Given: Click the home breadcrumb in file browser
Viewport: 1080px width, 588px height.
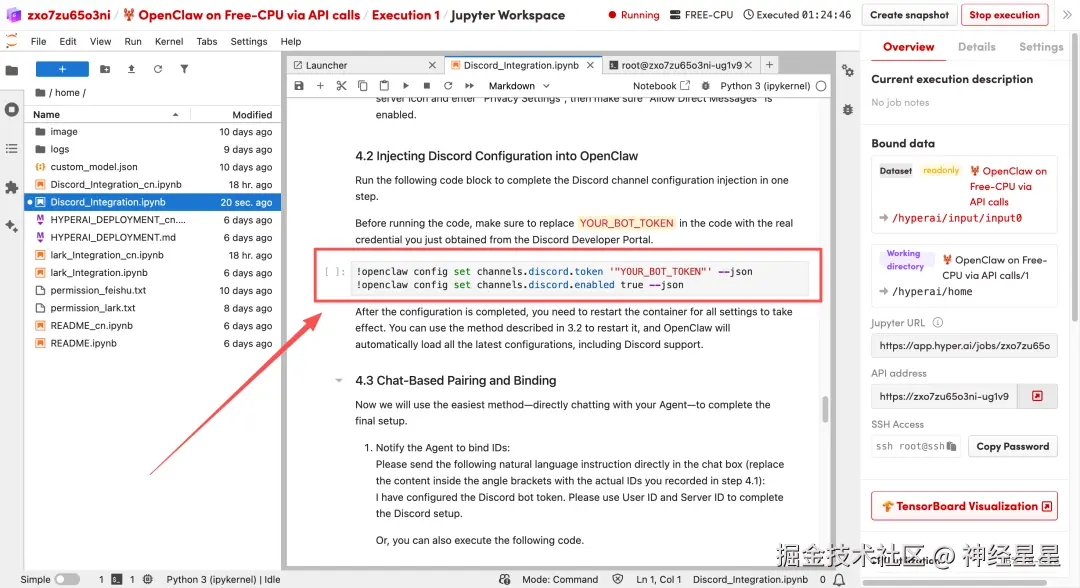Looking at the screenshot, I should [x=67, y=92].
